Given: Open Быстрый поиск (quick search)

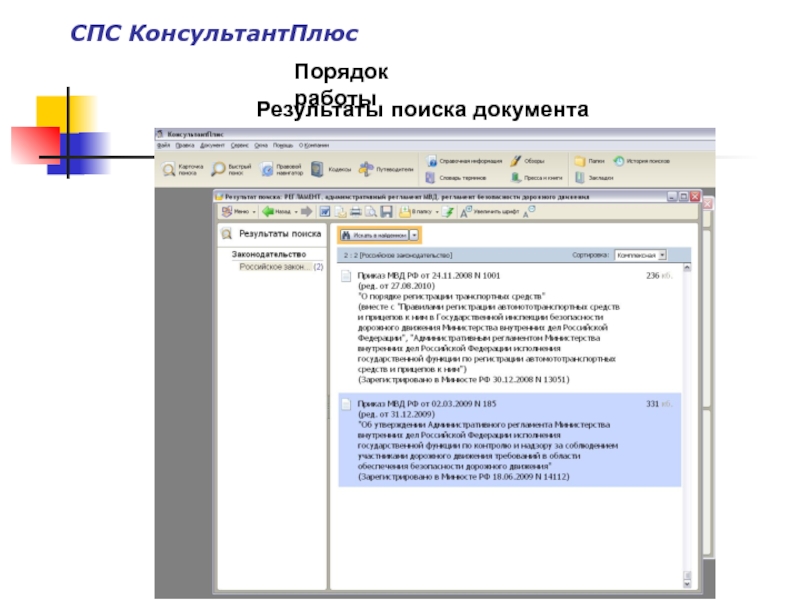Looking at the screenshot, I should (x=232, y=169).
